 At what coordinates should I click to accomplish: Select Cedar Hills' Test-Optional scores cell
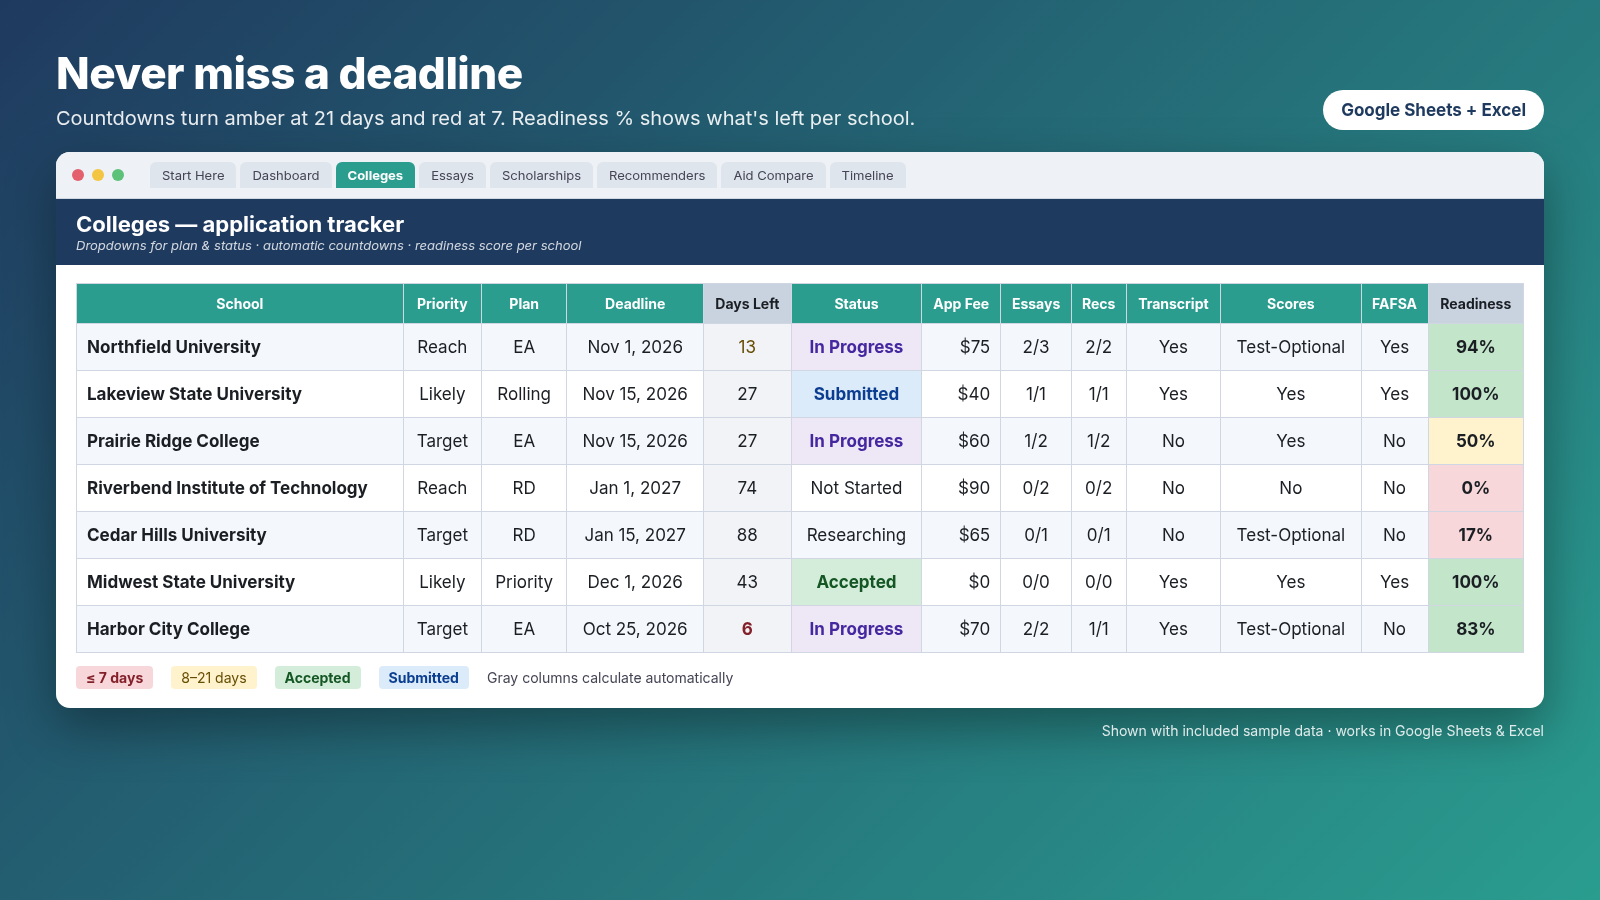click(x=1290, y=535)
